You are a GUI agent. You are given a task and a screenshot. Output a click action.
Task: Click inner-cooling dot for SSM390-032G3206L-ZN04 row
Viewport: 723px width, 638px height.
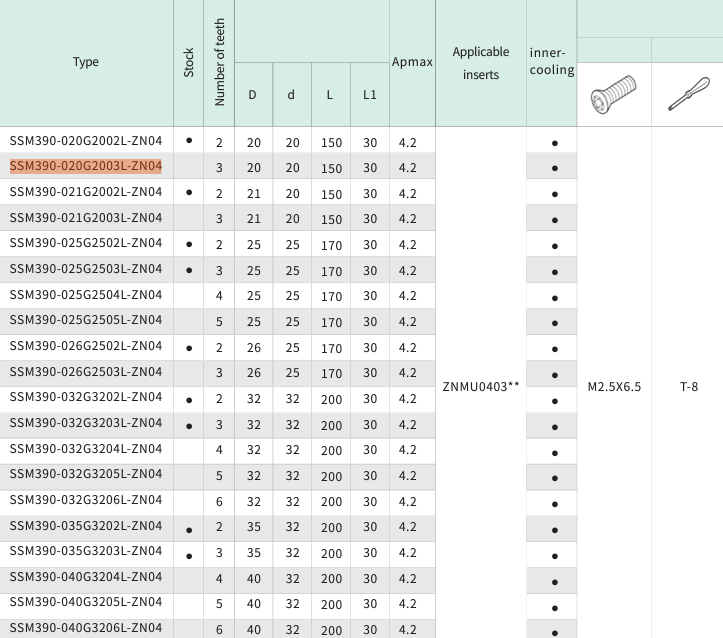pyautogui.click(x=555, y=503)
